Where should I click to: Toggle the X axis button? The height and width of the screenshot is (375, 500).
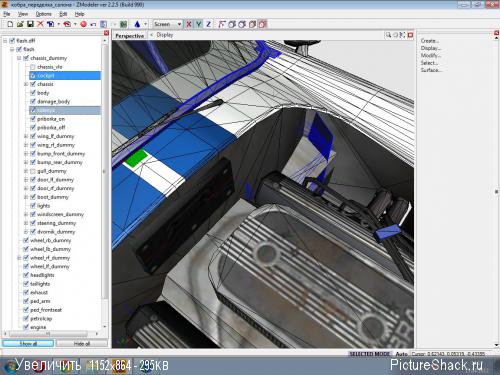point(189,24)
